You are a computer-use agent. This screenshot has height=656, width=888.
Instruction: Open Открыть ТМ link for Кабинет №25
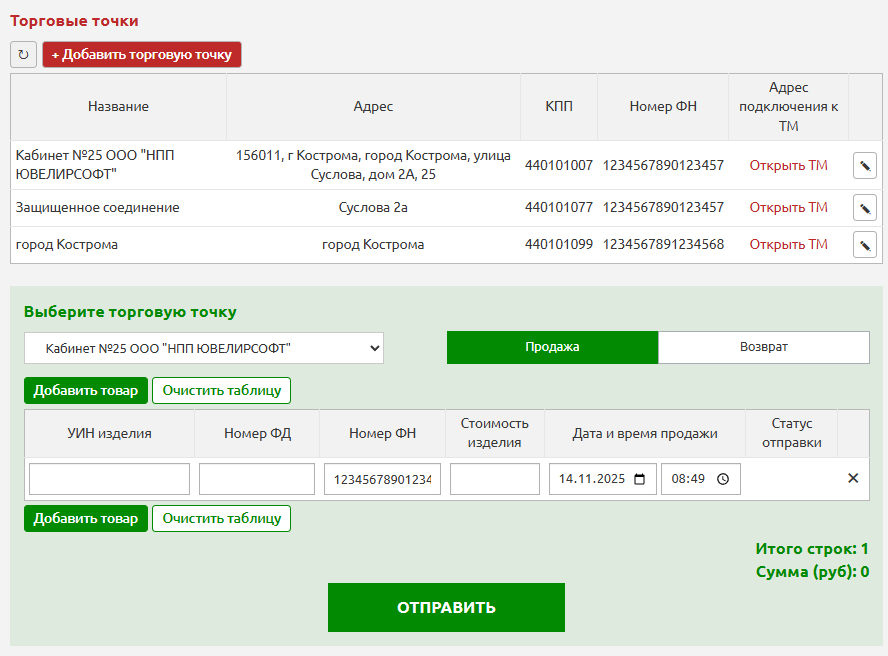point(788,166)
